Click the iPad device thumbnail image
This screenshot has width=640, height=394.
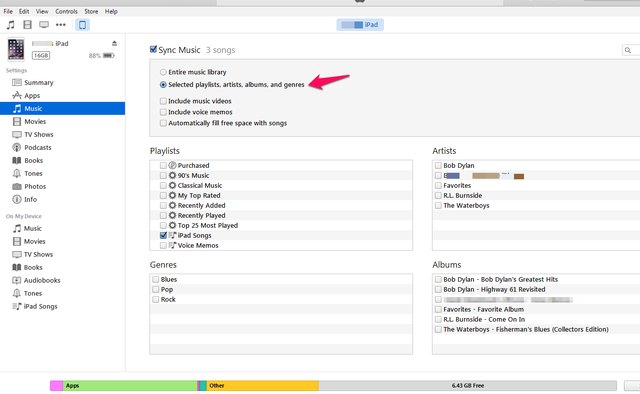(16, 49)
